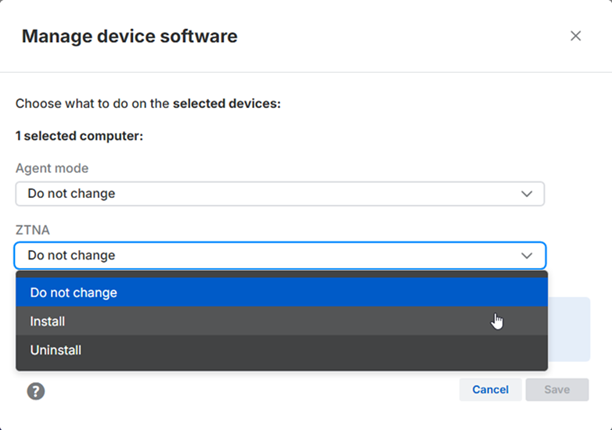Click the "1 selected computer:" text

click(x=80, y=136)
